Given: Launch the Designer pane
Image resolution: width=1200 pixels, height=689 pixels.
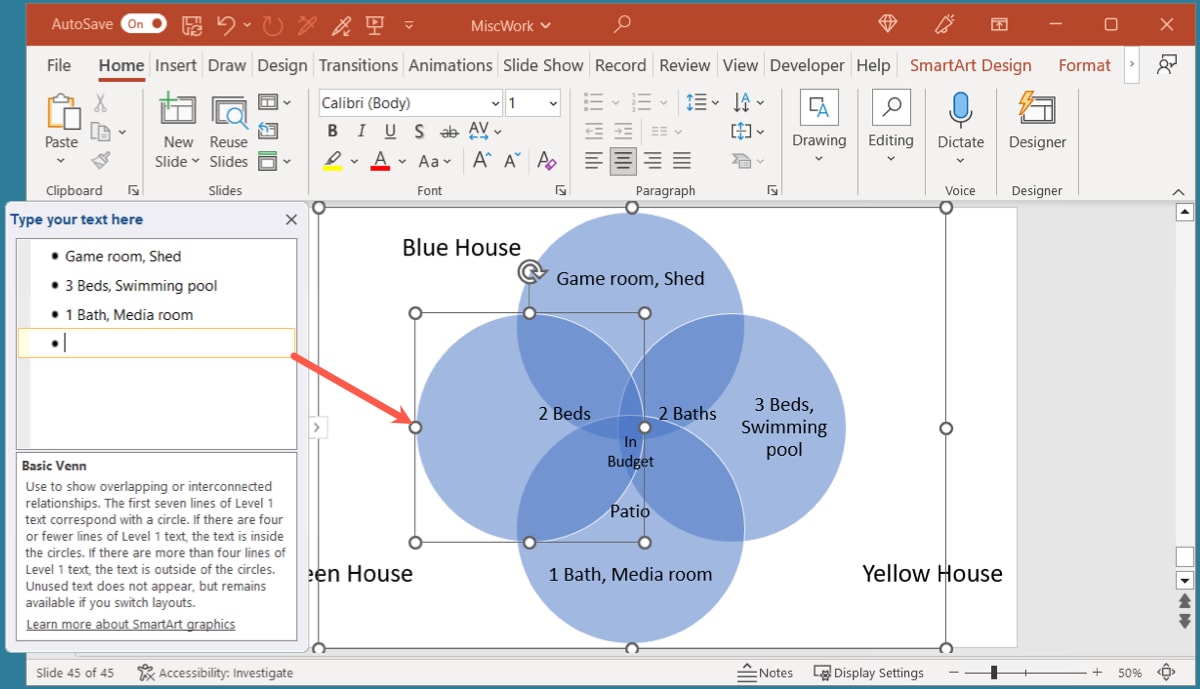Looking at the screenshot, I should (x=1036, y=120).
